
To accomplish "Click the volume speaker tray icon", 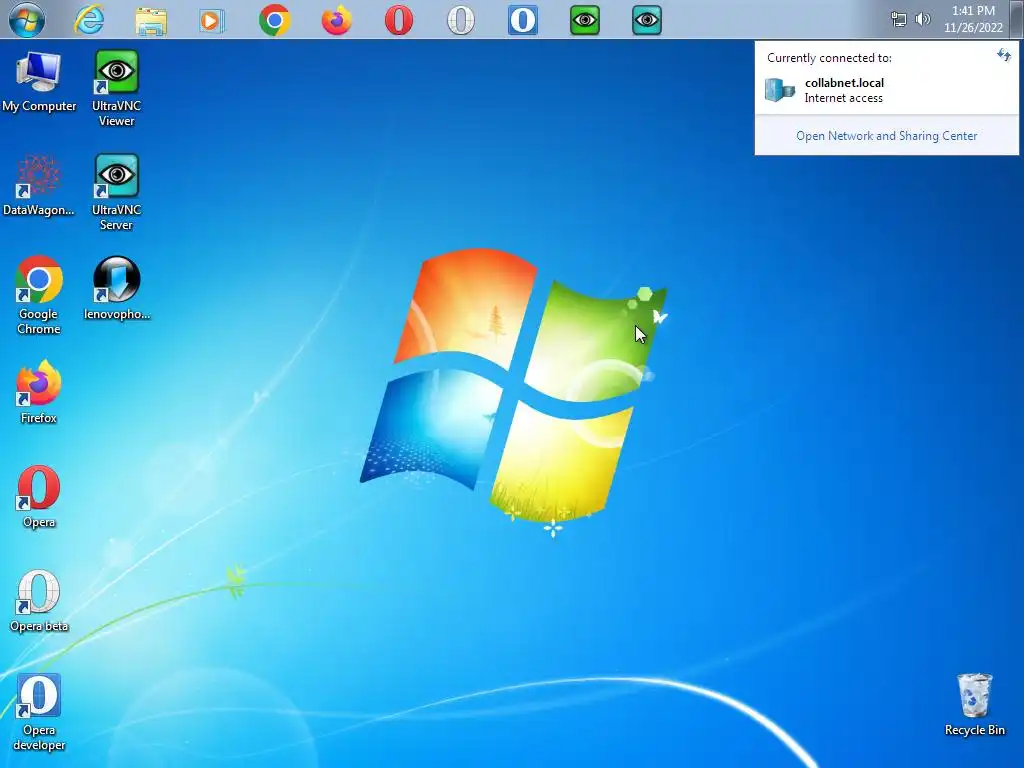I will pyautogui.click(x=923, y=19).
